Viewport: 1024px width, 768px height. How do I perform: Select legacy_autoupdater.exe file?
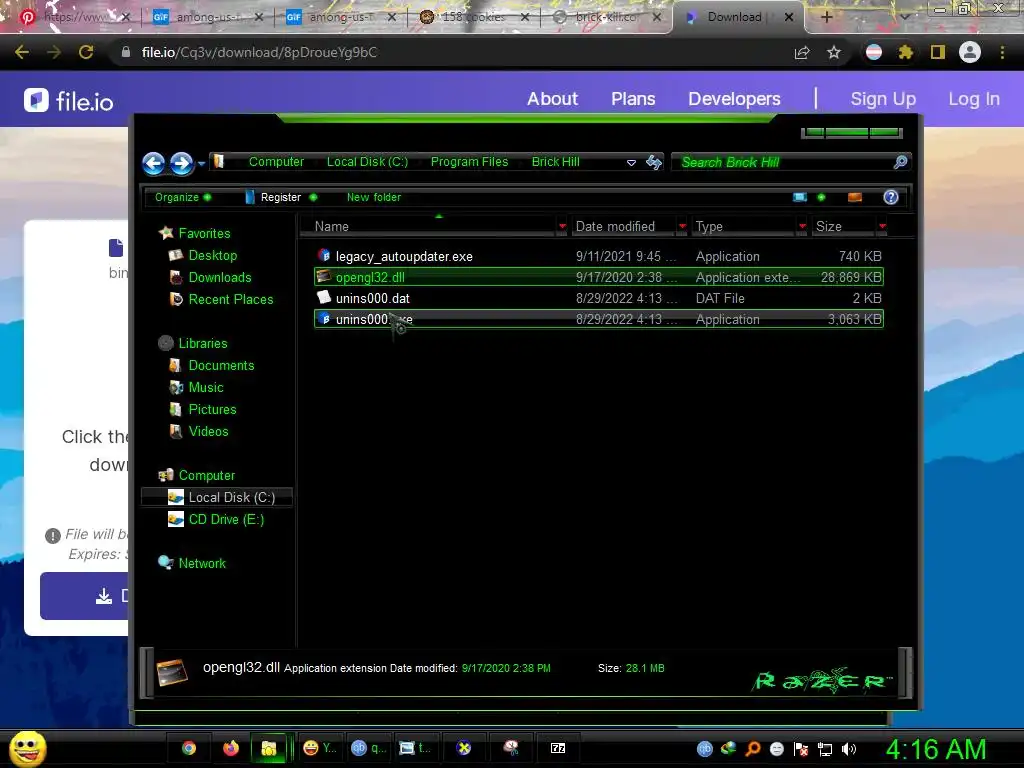[x=599, y=256]
